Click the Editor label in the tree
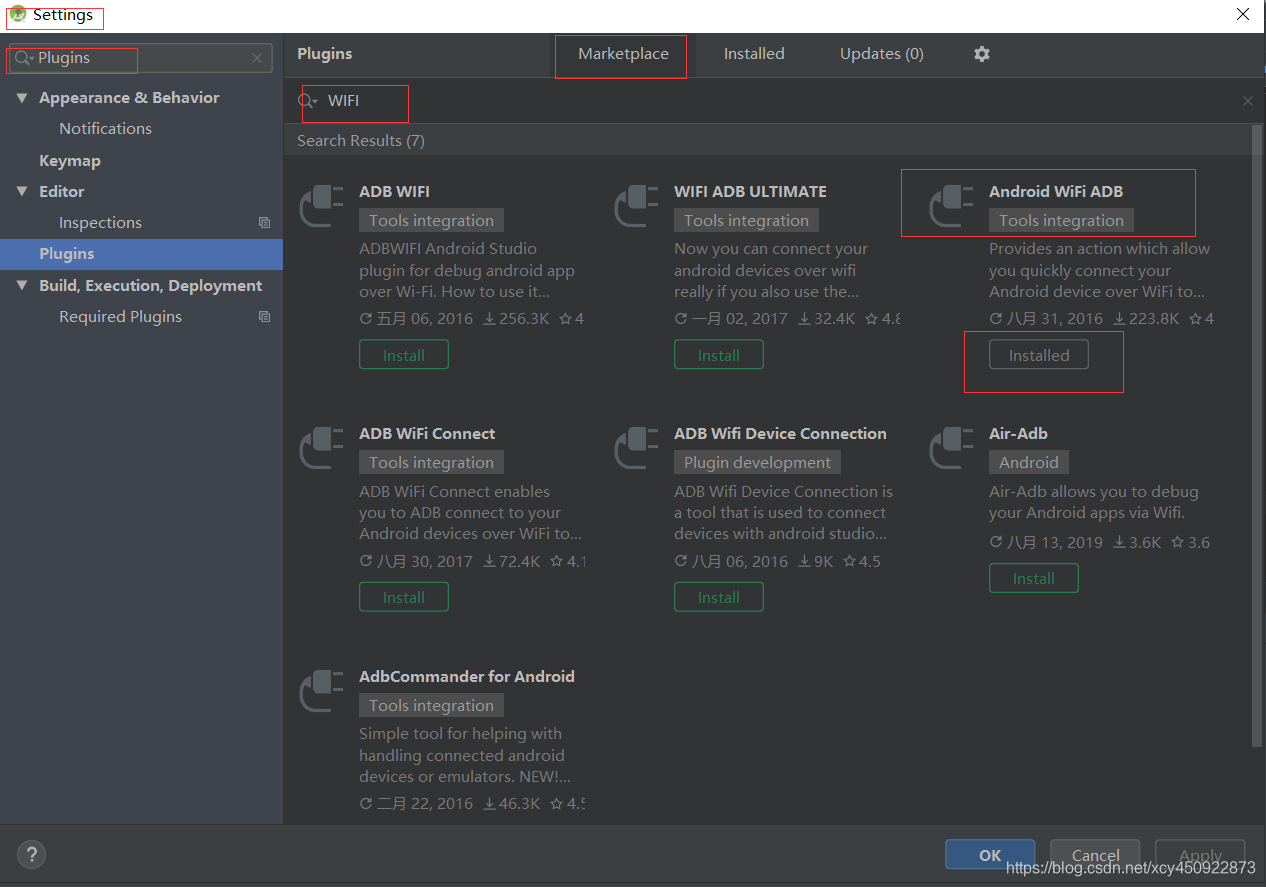Screen dimensions: 1266x887 (x=62, y=192)
